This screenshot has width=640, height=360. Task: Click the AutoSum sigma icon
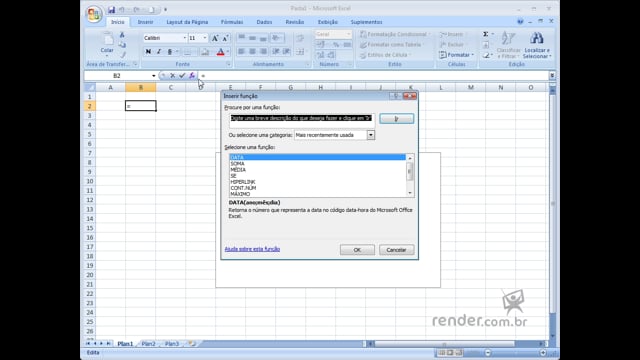(486, 34)
